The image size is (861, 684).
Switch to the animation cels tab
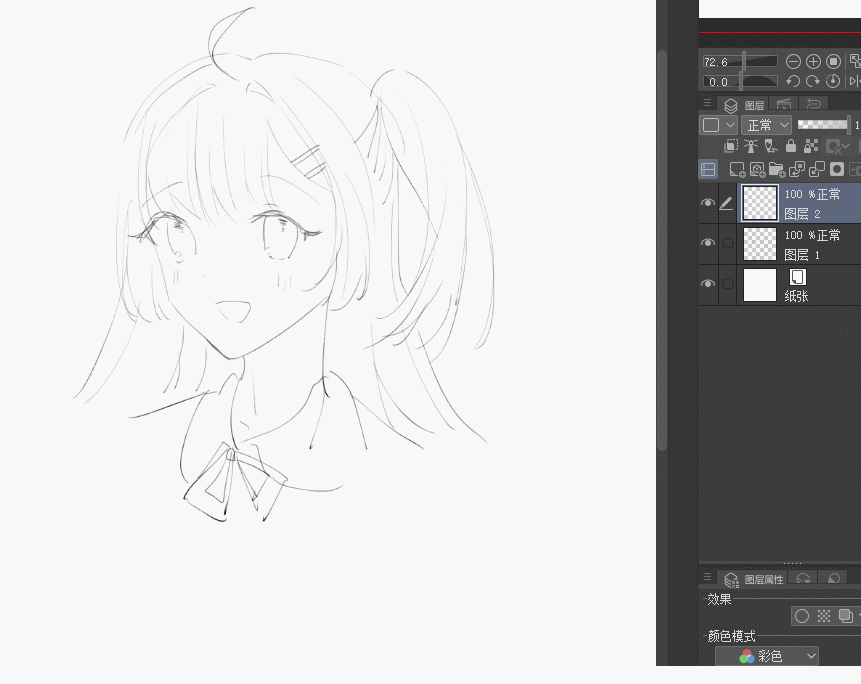pos(784,104)
